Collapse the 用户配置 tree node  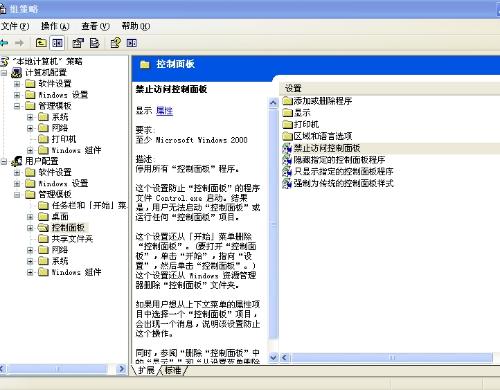[x=4, y=162]
